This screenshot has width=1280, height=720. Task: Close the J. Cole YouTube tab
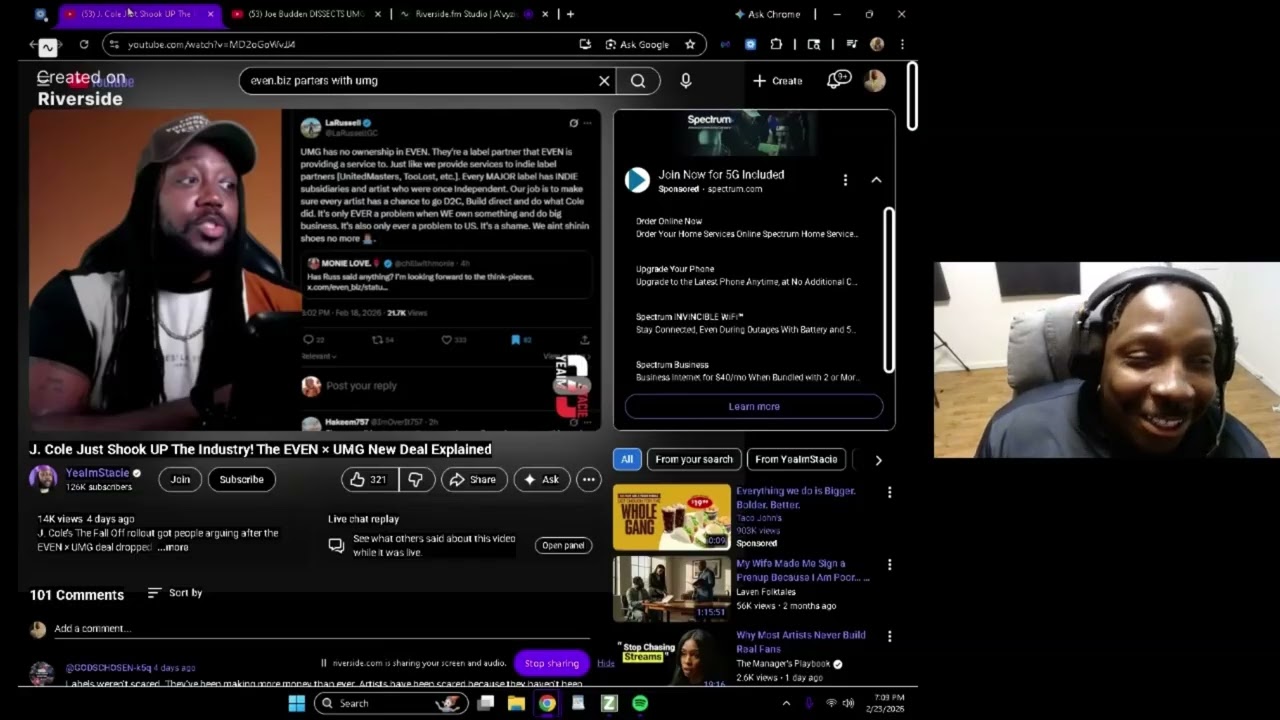pos(210,14)
